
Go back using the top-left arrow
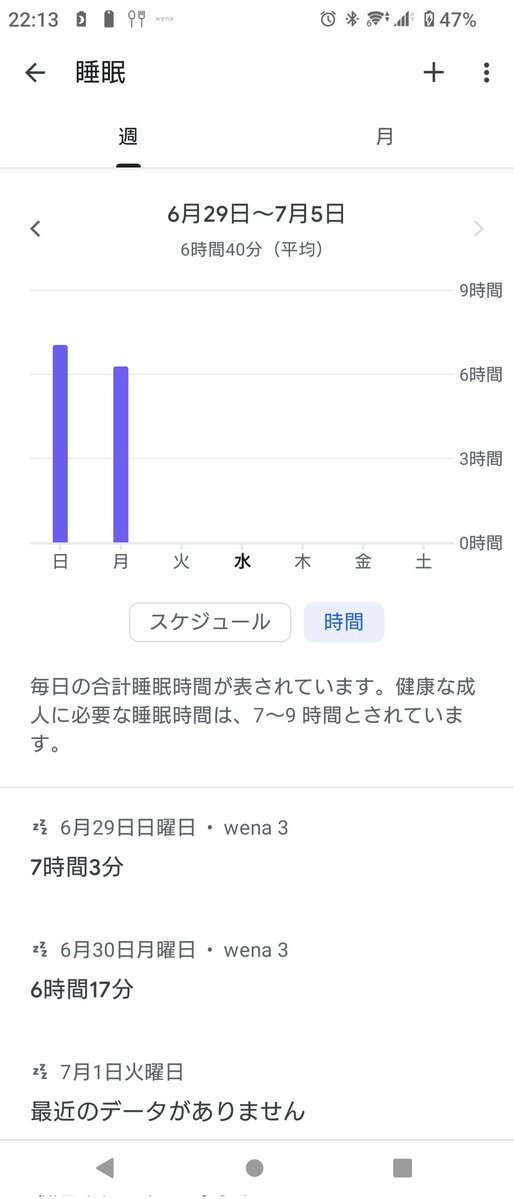(x=35, y=73)
